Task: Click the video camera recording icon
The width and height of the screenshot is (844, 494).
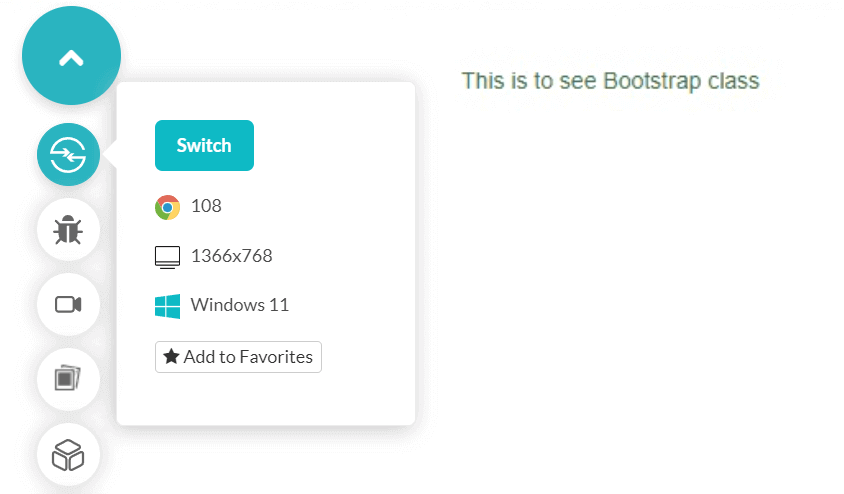Action: tap(68, 305)
